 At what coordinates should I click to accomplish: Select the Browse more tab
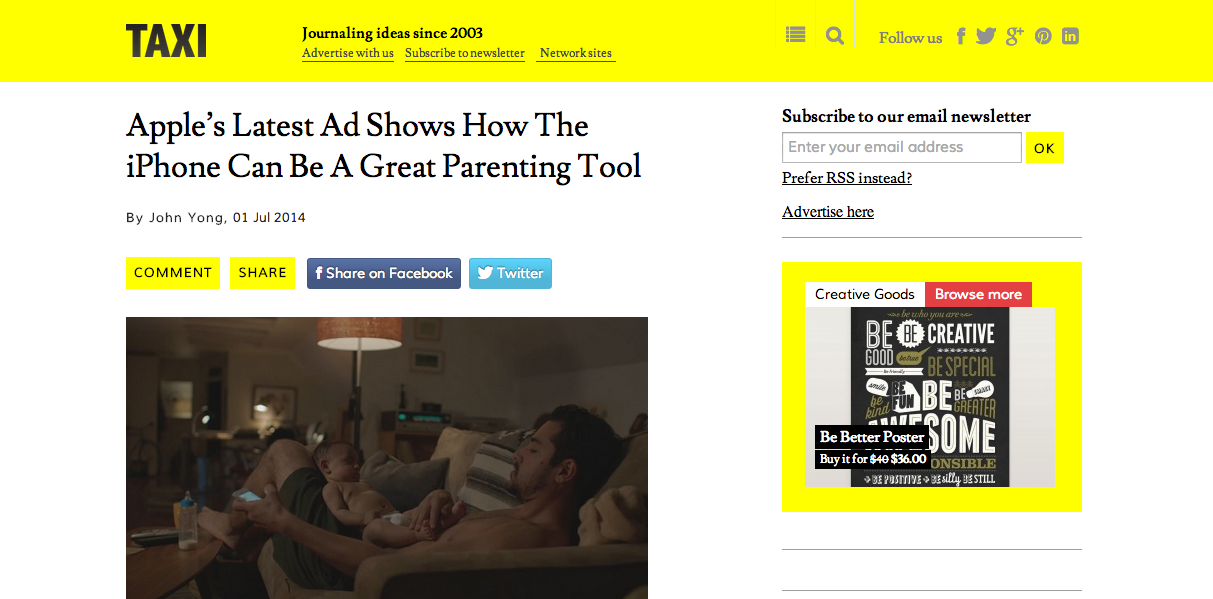point(978,294)
